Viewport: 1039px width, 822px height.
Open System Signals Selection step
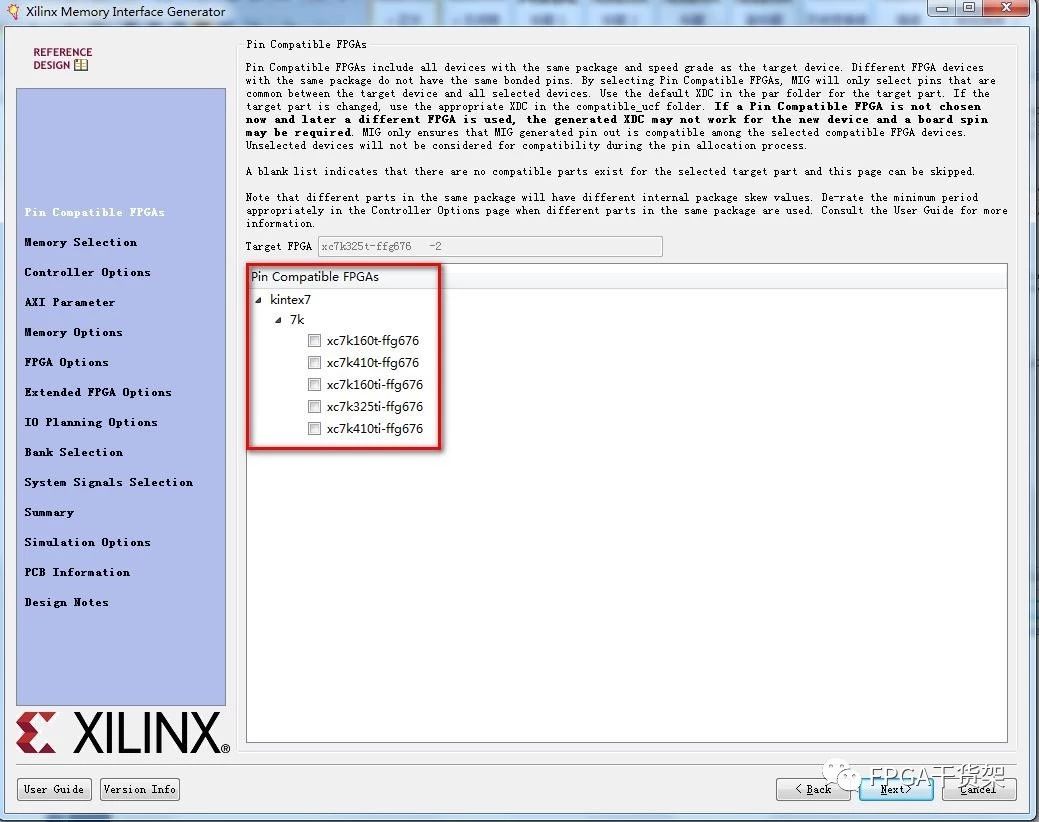(109, 482)
